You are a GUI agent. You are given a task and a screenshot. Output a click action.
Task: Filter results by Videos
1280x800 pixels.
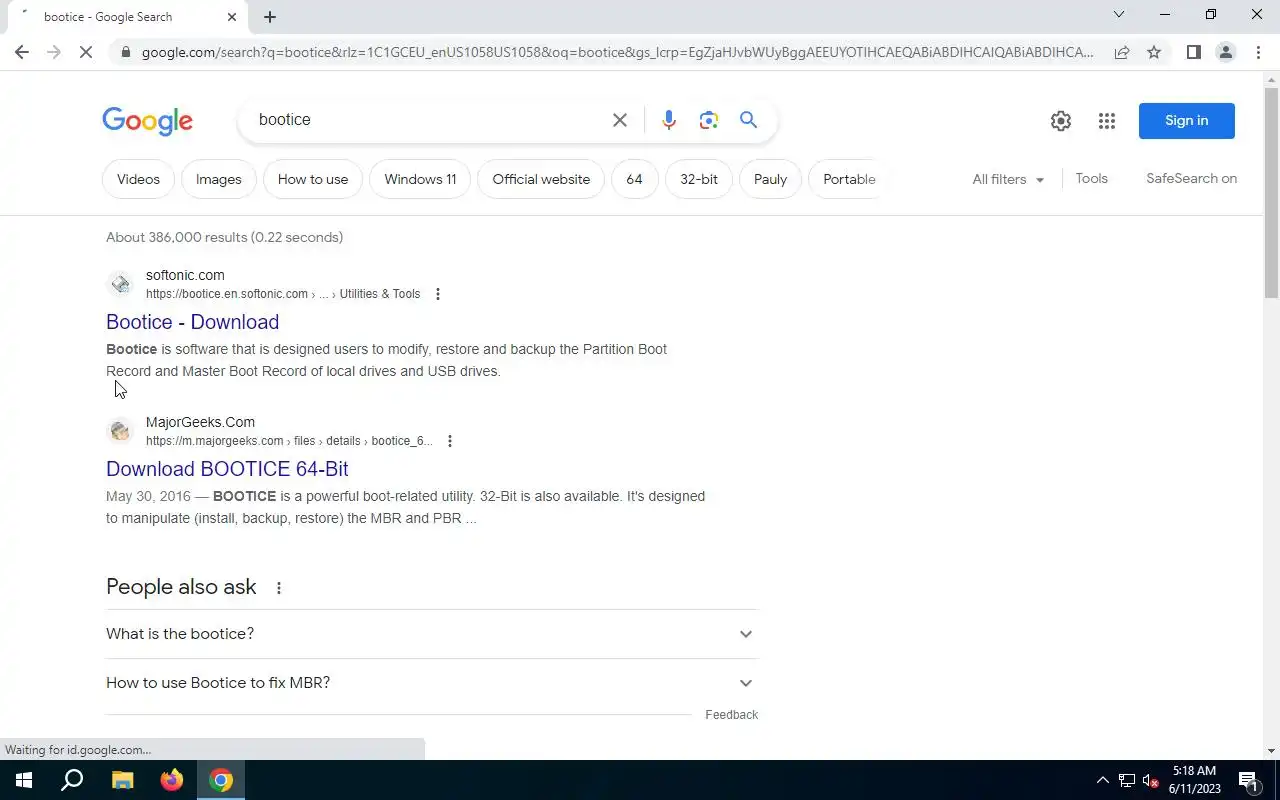click(x=138, y=179)
